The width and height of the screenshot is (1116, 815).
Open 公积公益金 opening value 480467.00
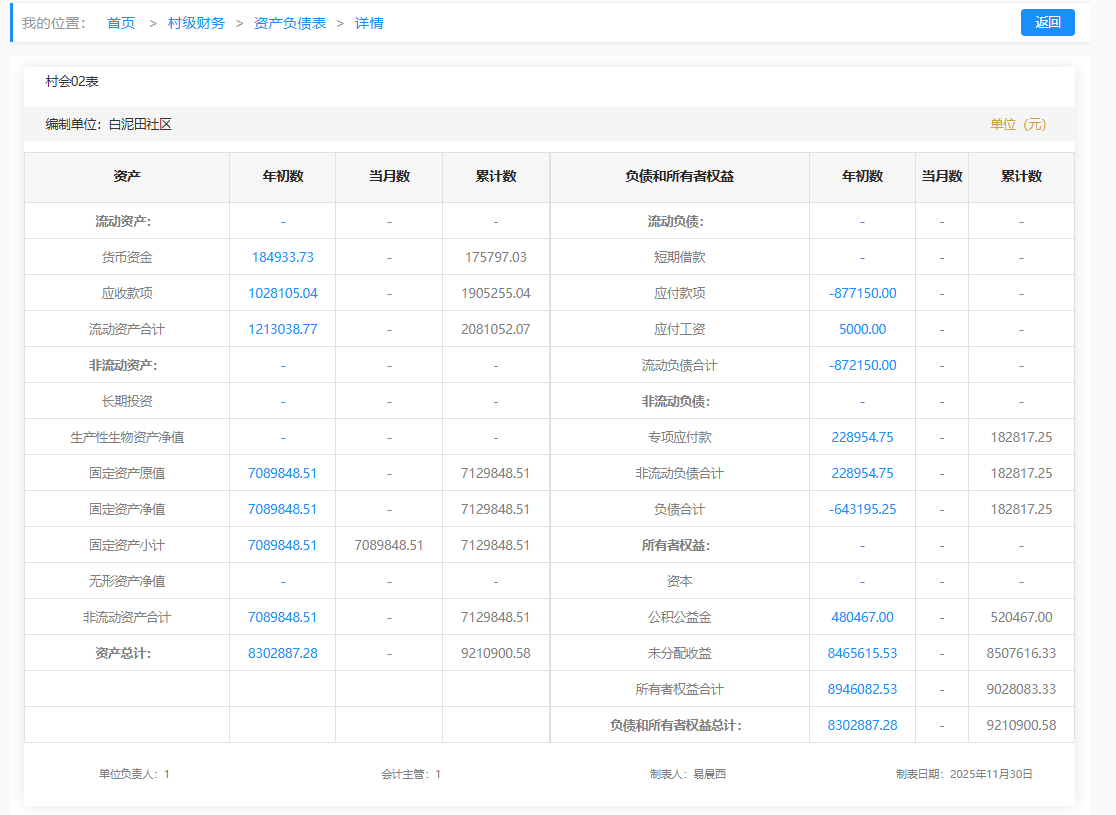[x=862, y=617]
